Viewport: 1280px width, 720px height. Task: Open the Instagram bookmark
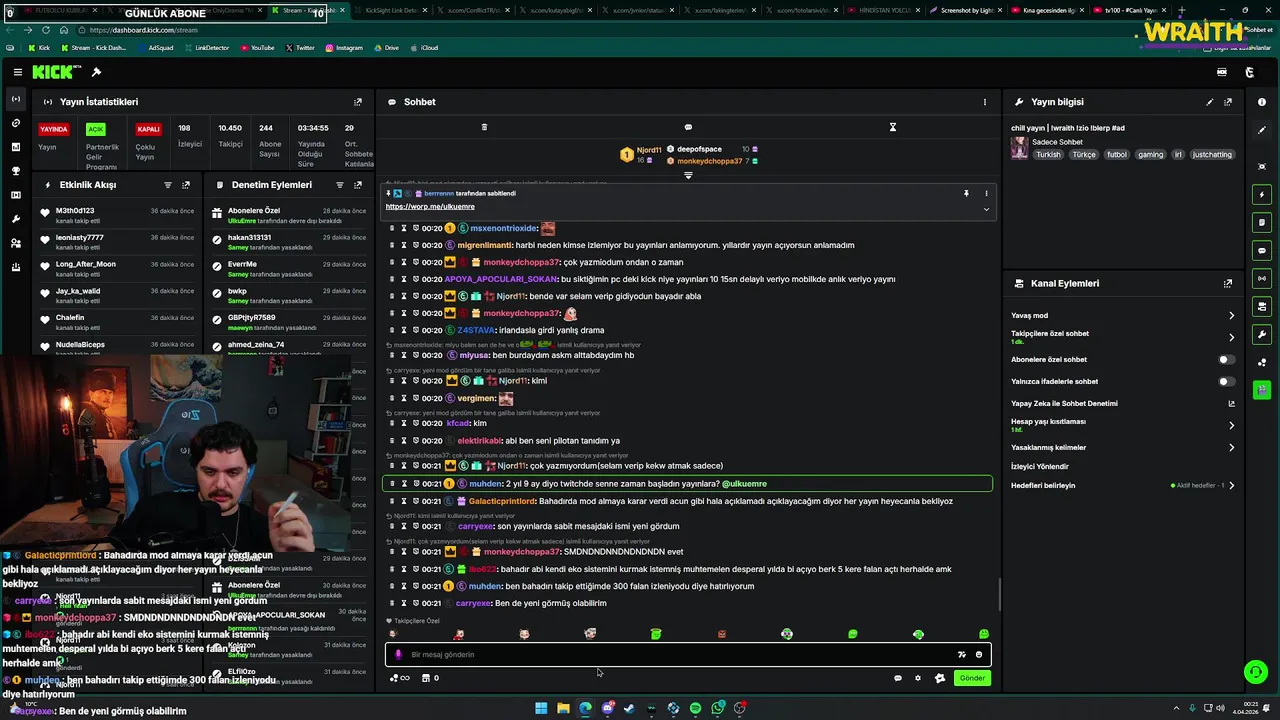[x=344, y=48]
